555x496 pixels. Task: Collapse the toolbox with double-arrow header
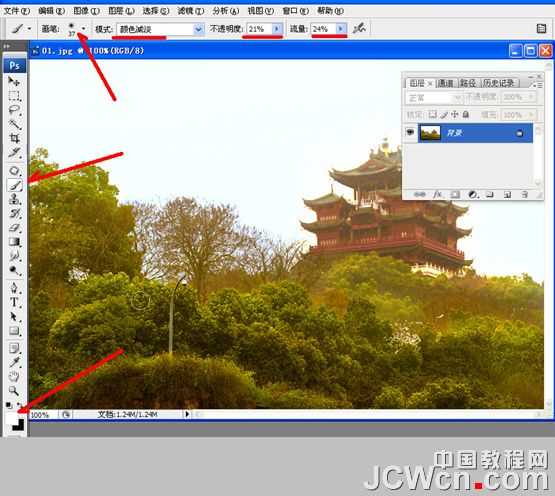point(7,46)
